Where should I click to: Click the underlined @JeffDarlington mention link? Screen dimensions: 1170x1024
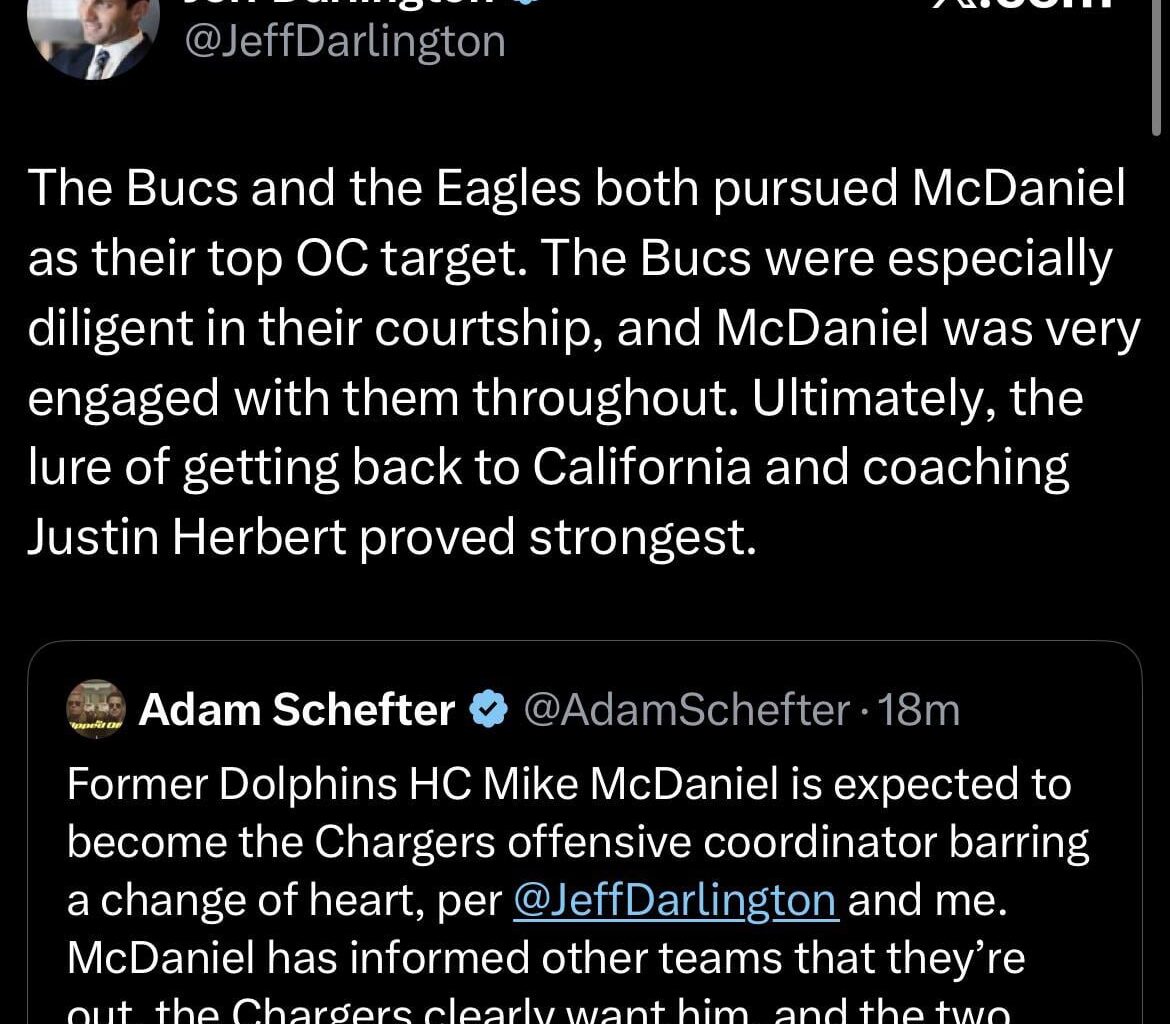[676, 899]
